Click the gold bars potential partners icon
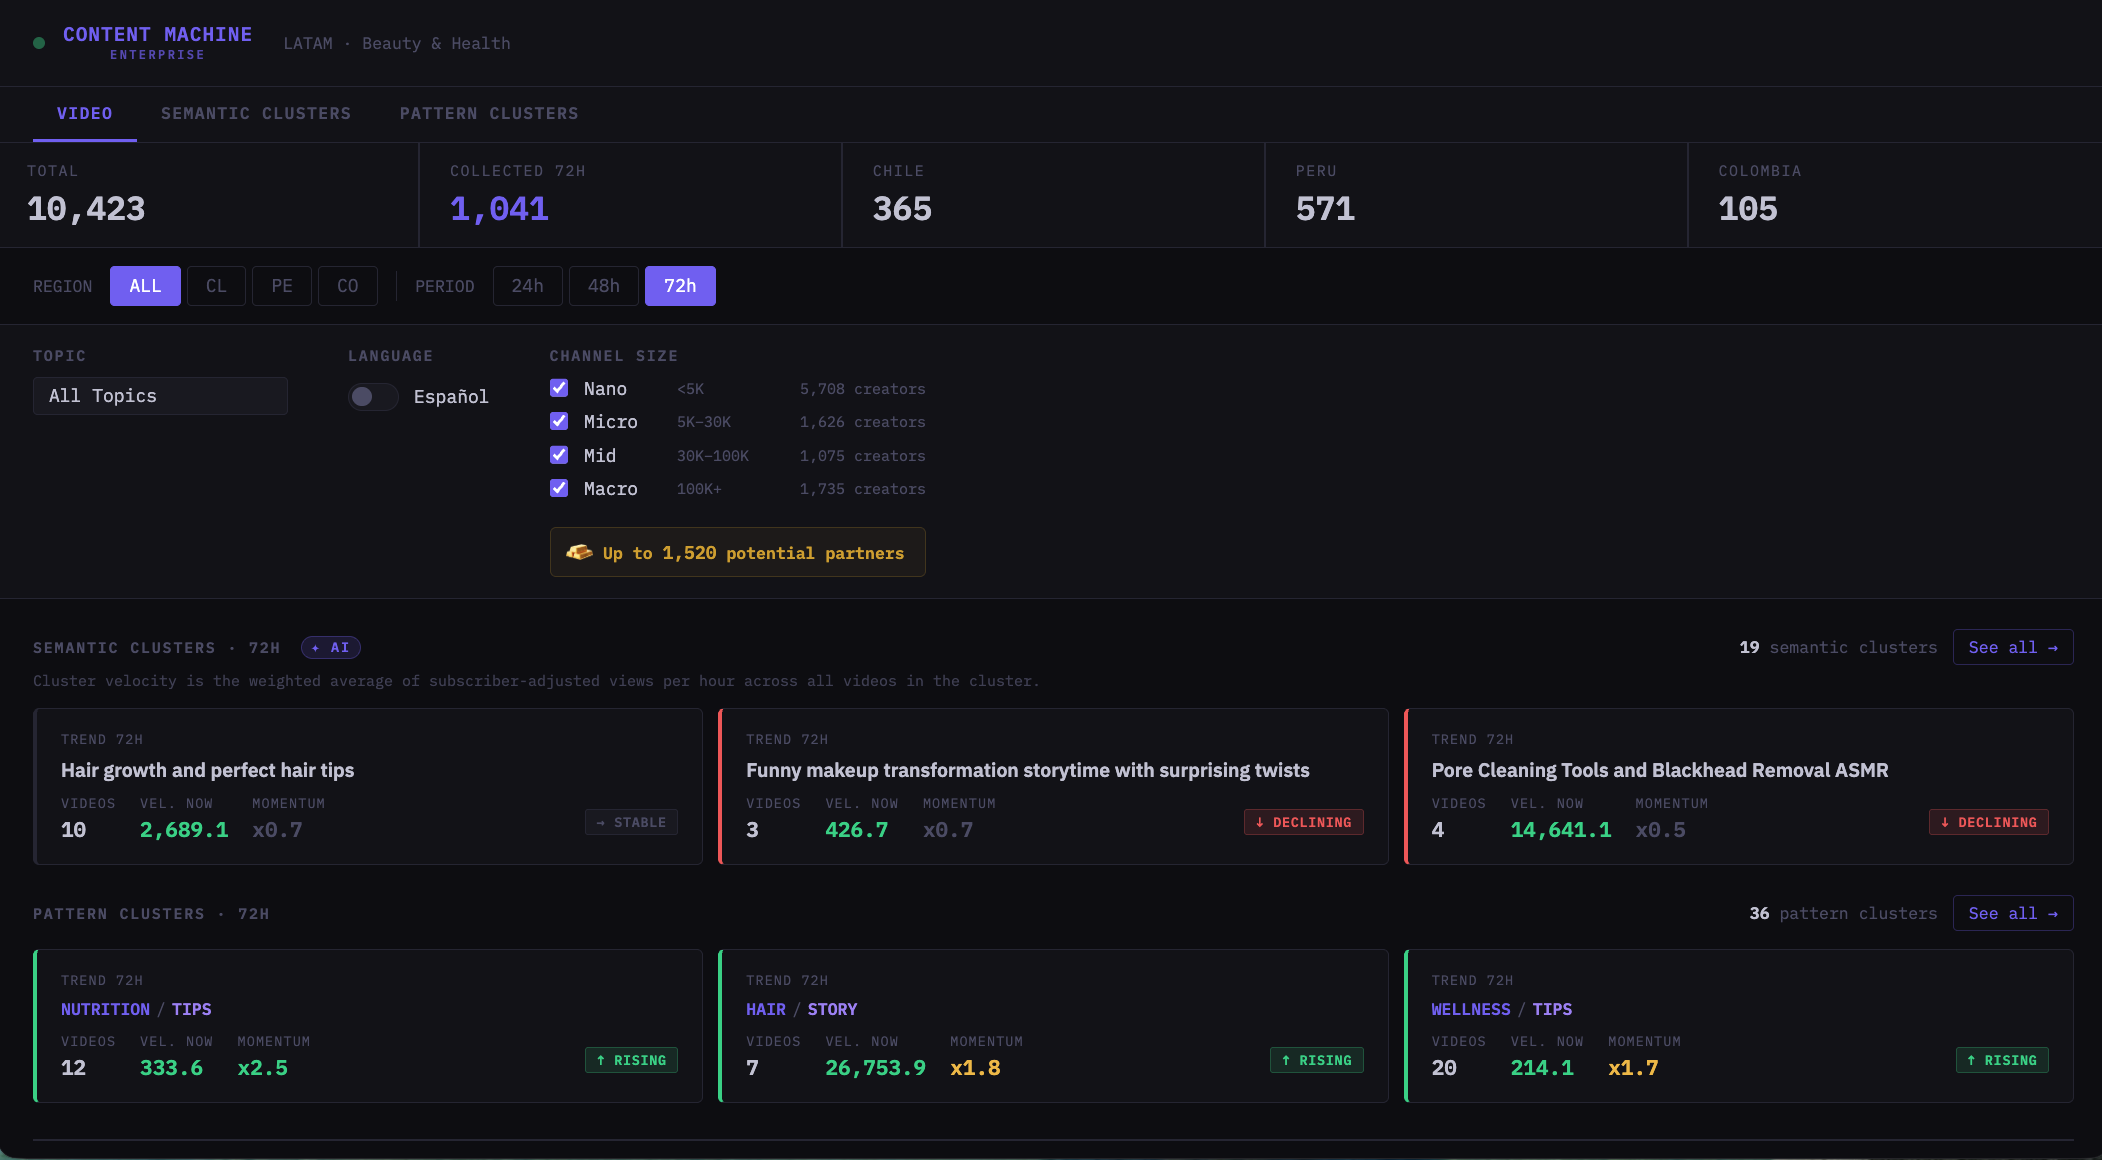2102x1160 pixels. click(x=579, y=552)
